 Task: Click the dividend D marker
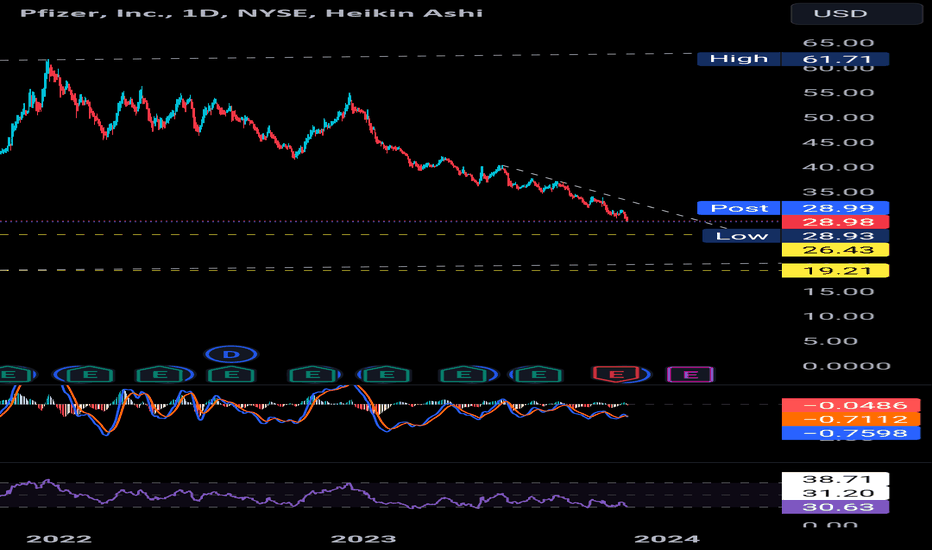(x=231, y=355)
